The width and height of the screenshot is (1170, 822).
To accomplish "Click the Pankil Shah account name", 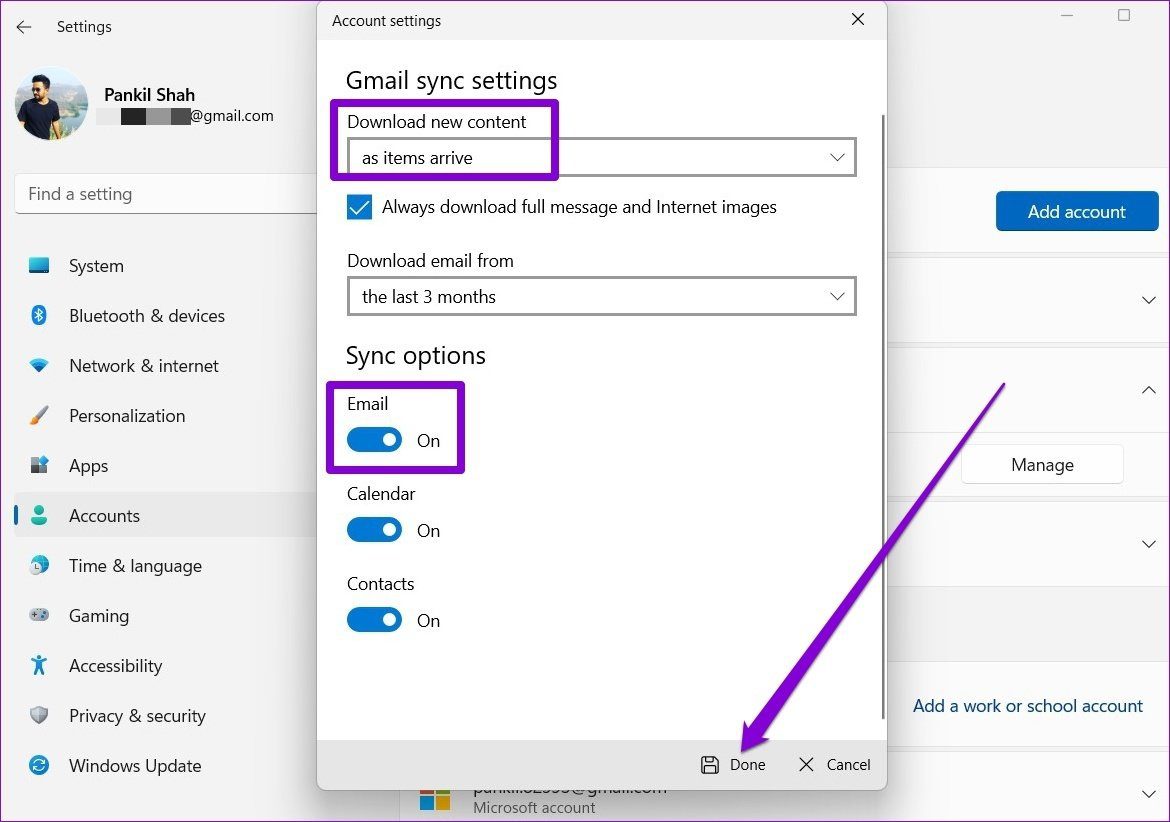I will pos(149,95).
